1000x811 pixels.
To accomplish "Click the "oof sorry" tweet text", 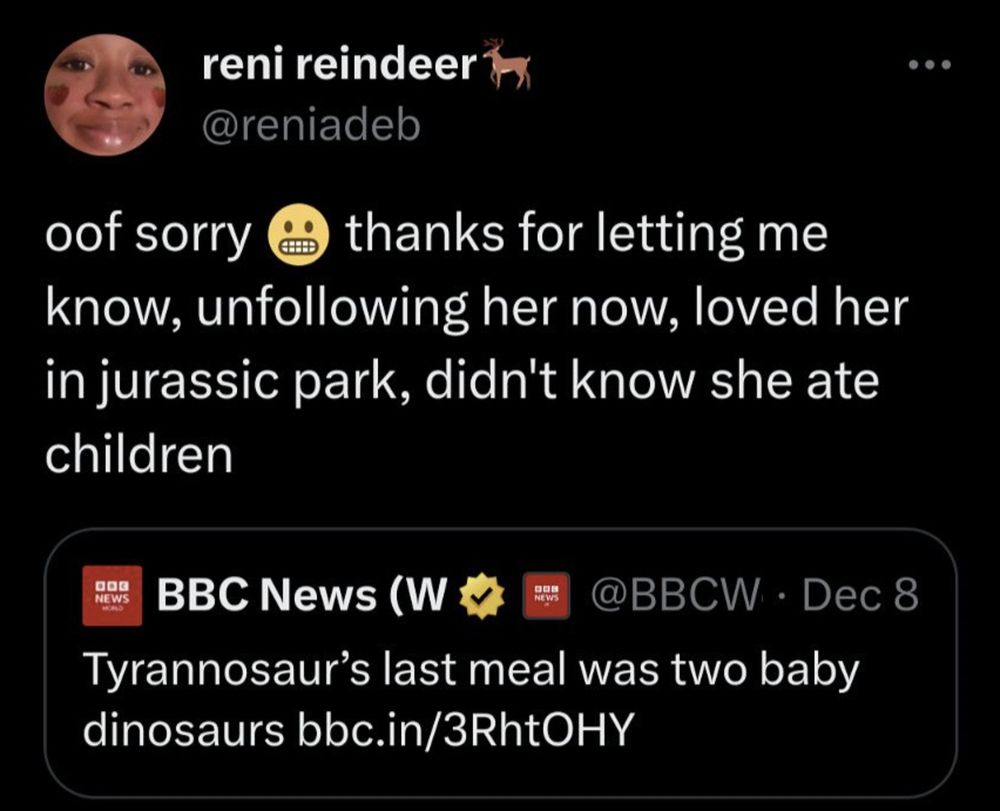I will [150, 238].
